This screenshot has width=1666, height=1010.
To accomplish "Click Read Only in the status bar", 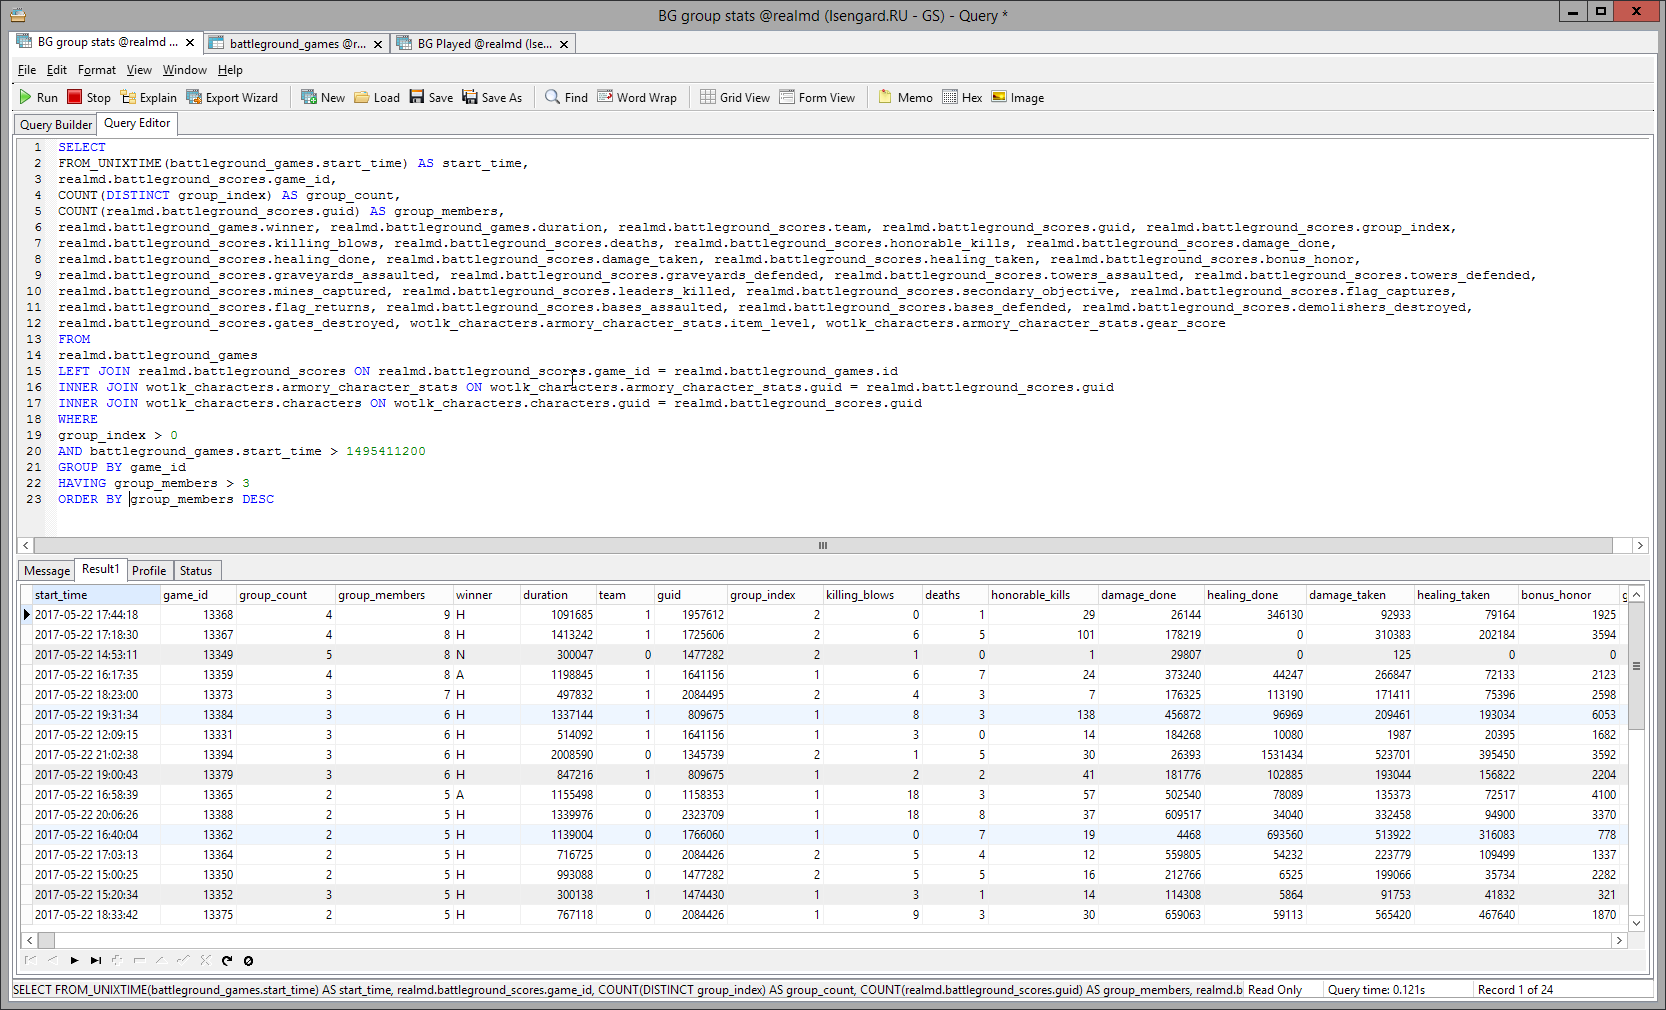I will click(x=1275, y=990).
